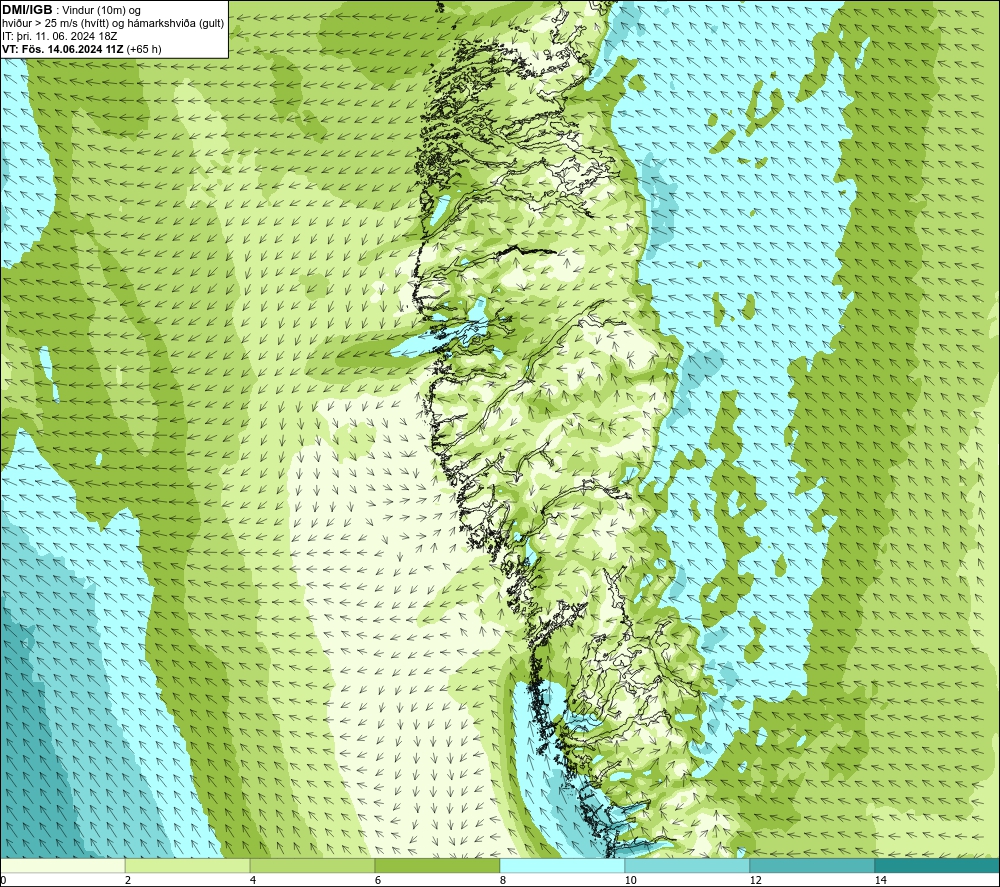Click the scale label 4
This screenshot has width=1000, height=887.
[253, 880]
